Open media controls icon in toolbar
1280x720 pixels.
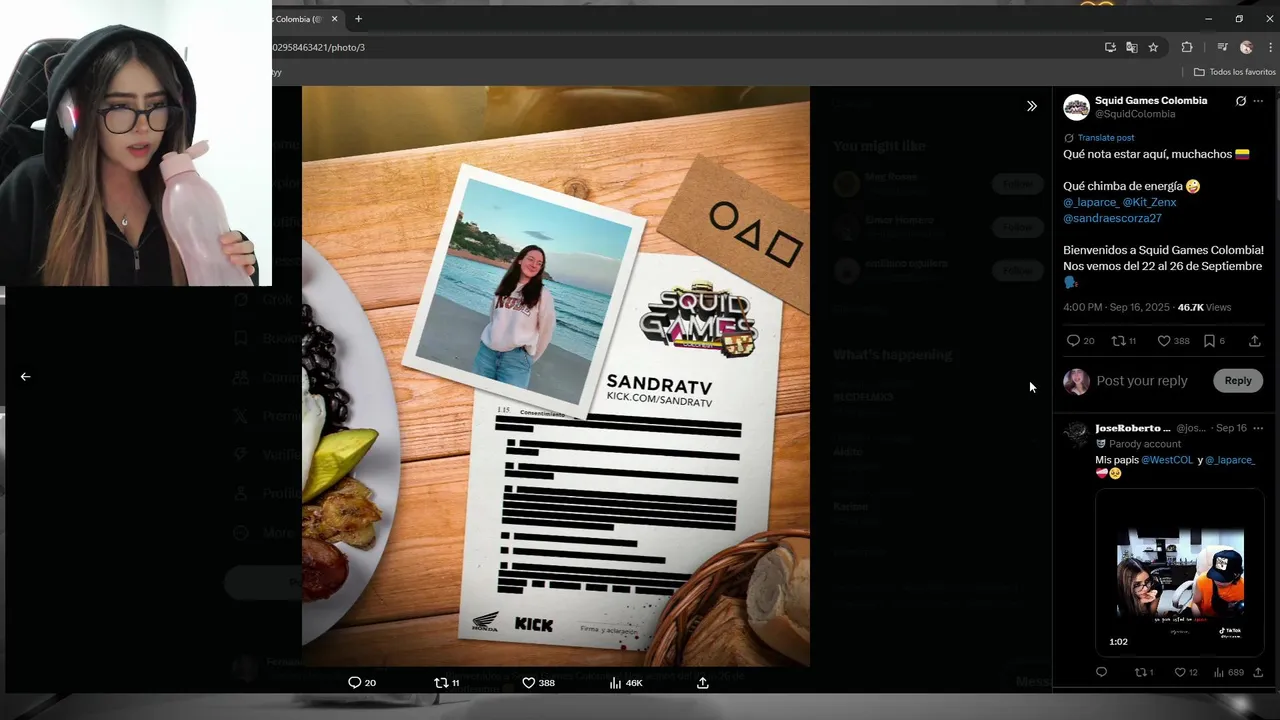[1222, 47]
